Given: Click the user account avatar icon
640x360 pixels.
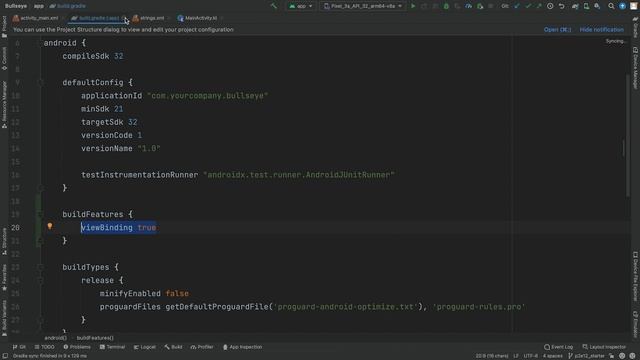Looking at the screenshot, I should [x=633, y=6].
